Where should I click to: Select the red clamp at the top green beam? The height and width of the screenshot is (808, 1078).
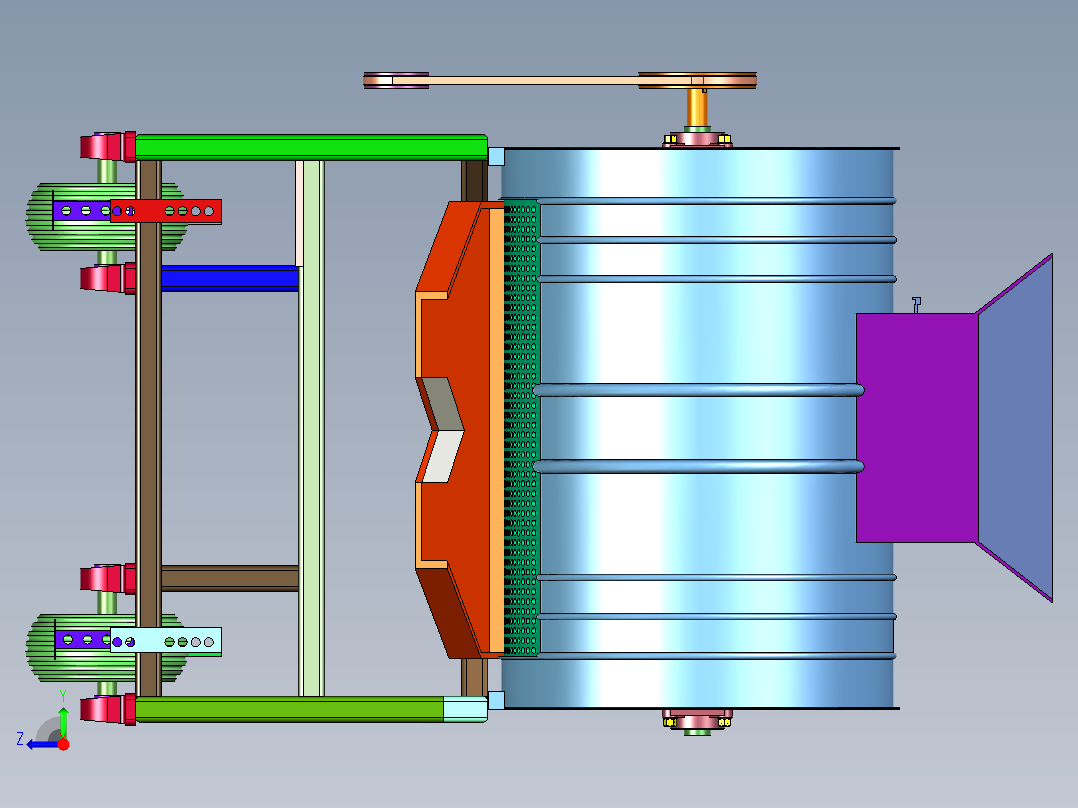pos(108,147)
